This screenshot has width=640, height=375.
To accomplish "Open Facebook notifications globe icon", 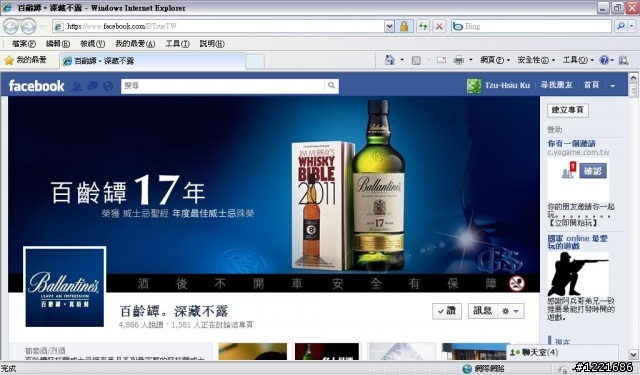I will click(x=108, y=86).
